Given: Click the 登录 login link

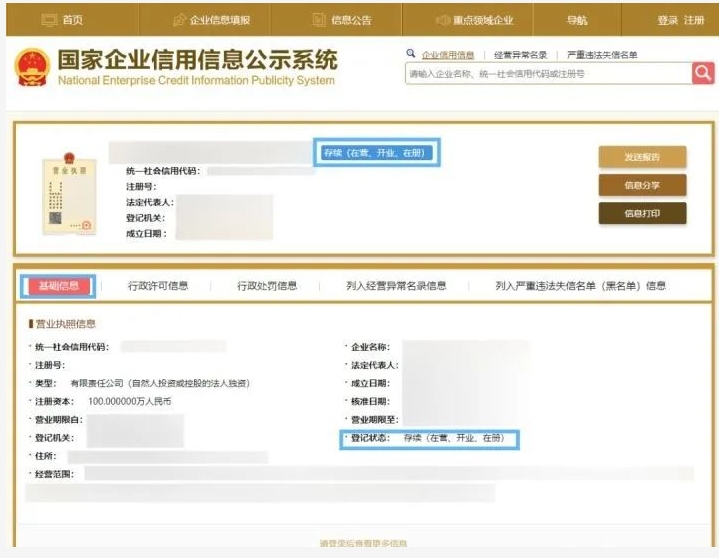Looking at the screenshot, I should (667, 20).
